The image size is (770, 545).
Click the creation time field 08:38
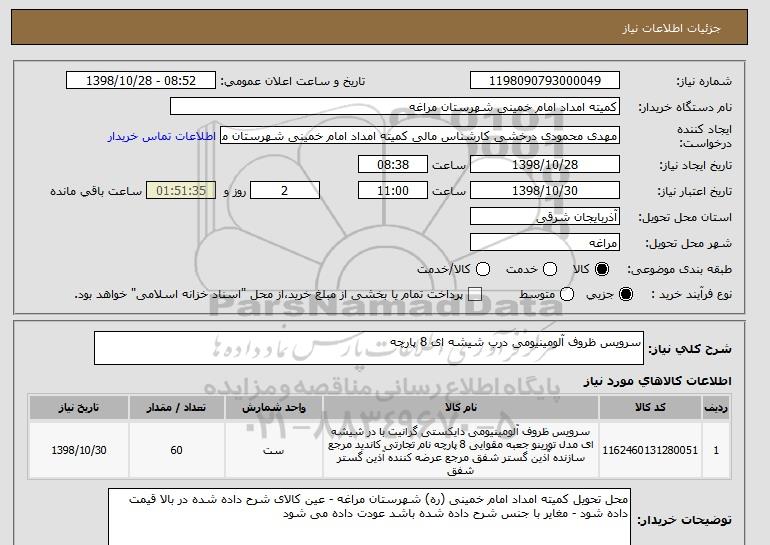click(x=393, y=164)
